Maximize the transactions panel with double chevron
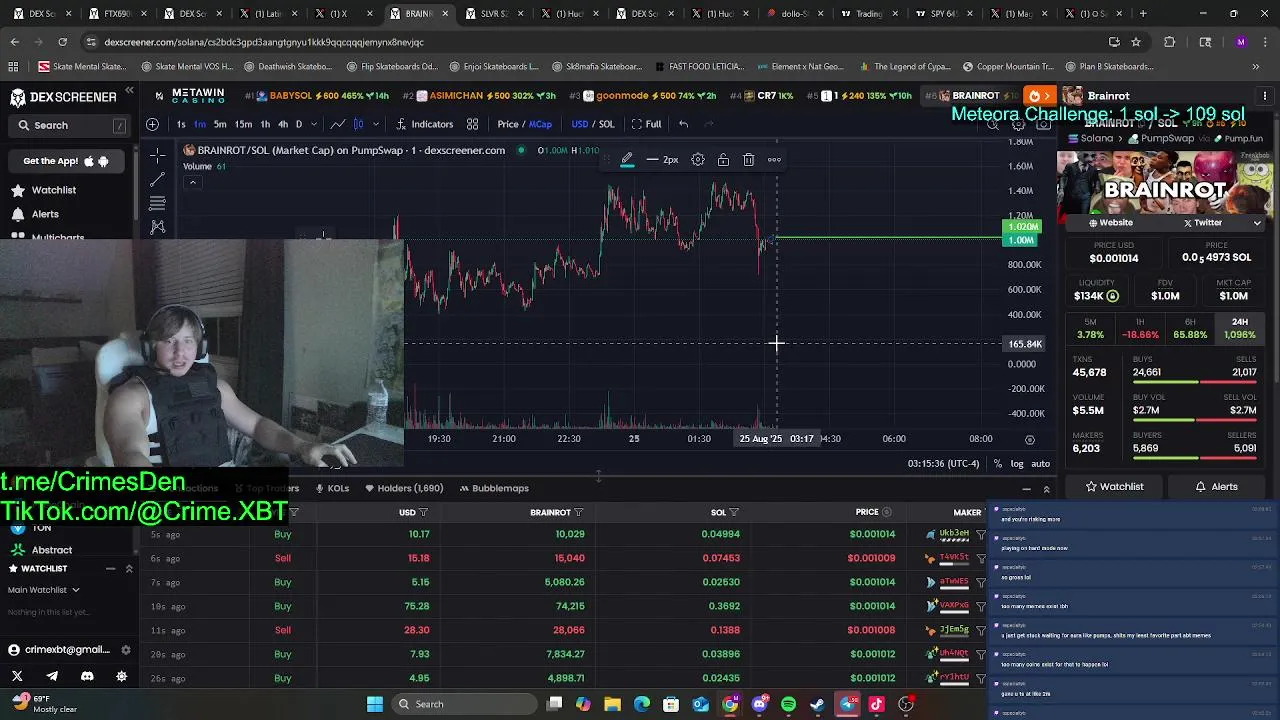The width and height of the screenshot is (1280, 720). point(1046,489)
